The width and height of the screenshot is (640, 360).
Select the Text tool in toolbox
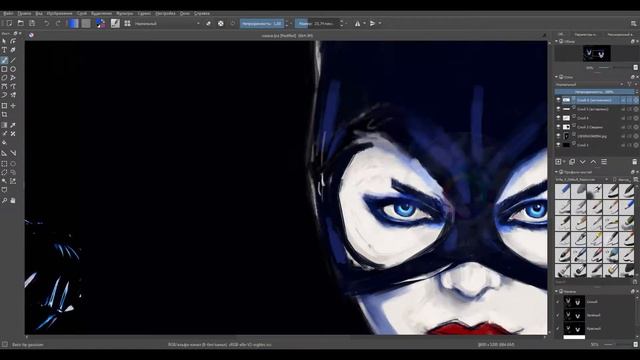pyautogui.click(x=4, y=50)
